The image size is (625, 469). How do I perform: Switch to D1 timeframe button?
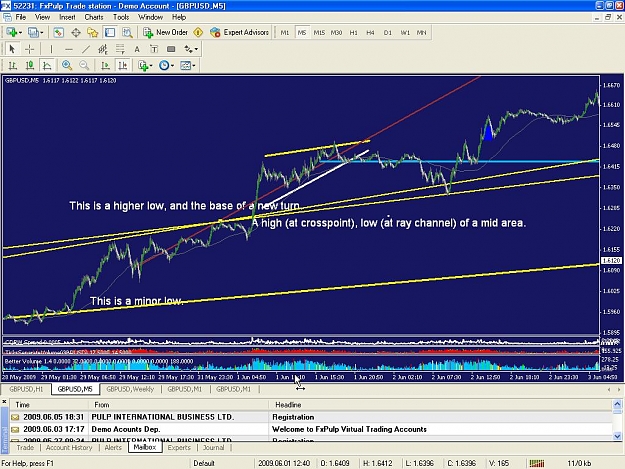coord(387,33)
